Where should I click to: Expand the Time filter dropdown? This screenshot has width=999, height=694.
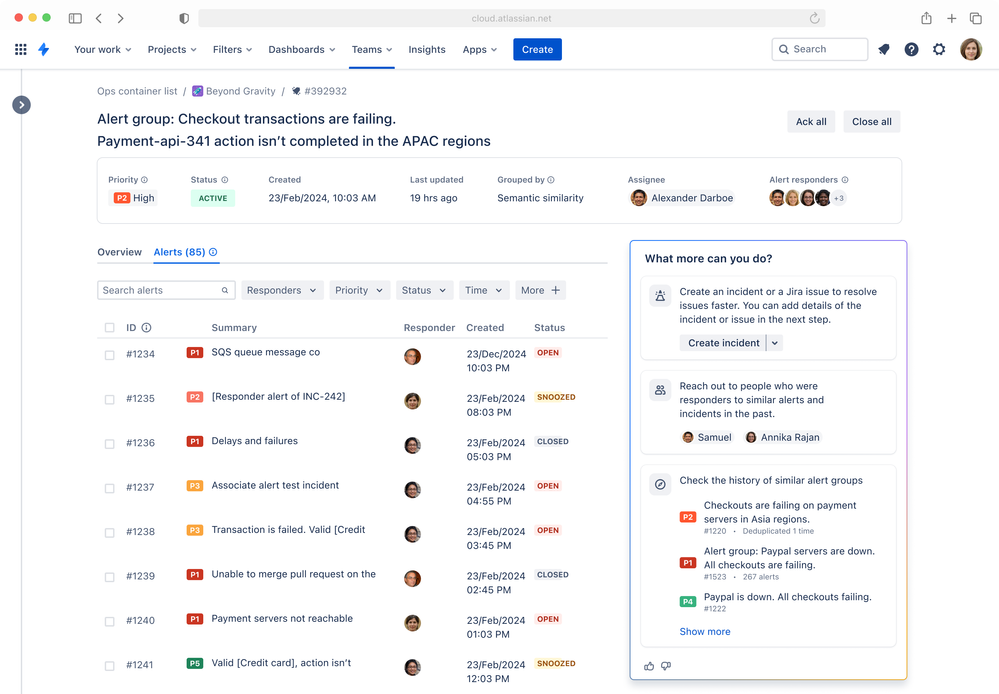pos(484,290)
